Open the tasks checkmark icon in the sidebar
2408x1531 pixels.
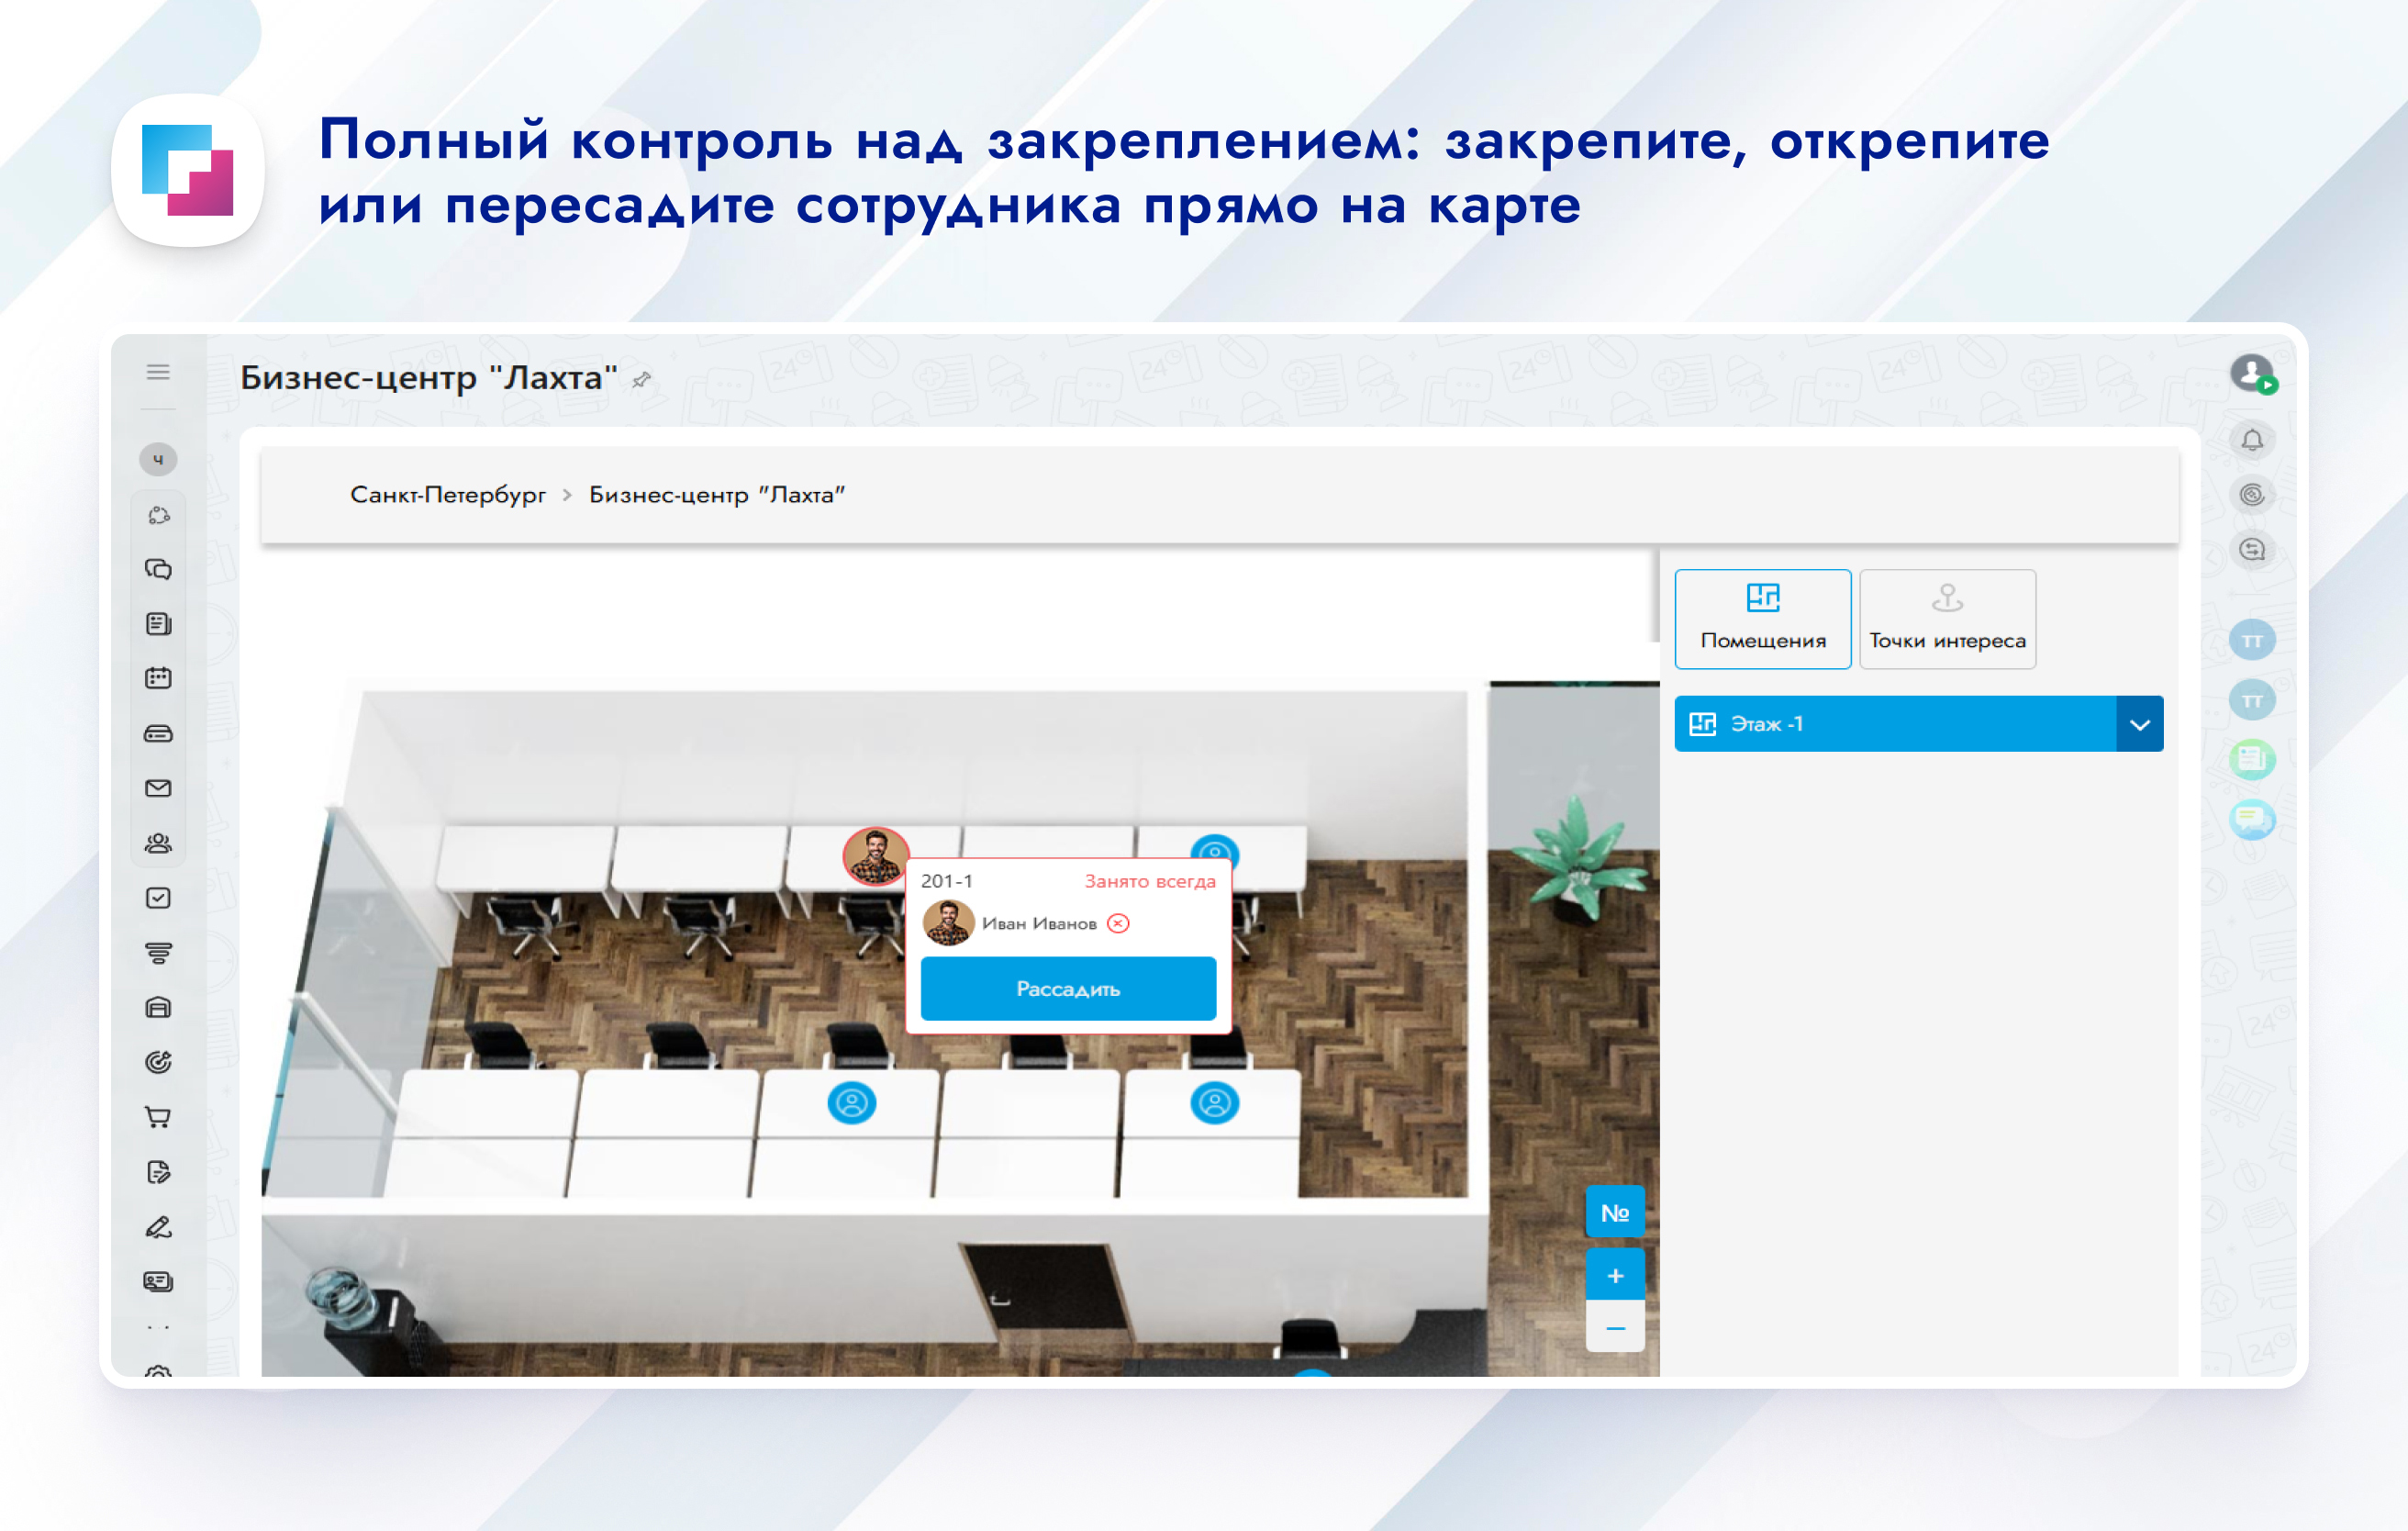[x=158, y=898]
